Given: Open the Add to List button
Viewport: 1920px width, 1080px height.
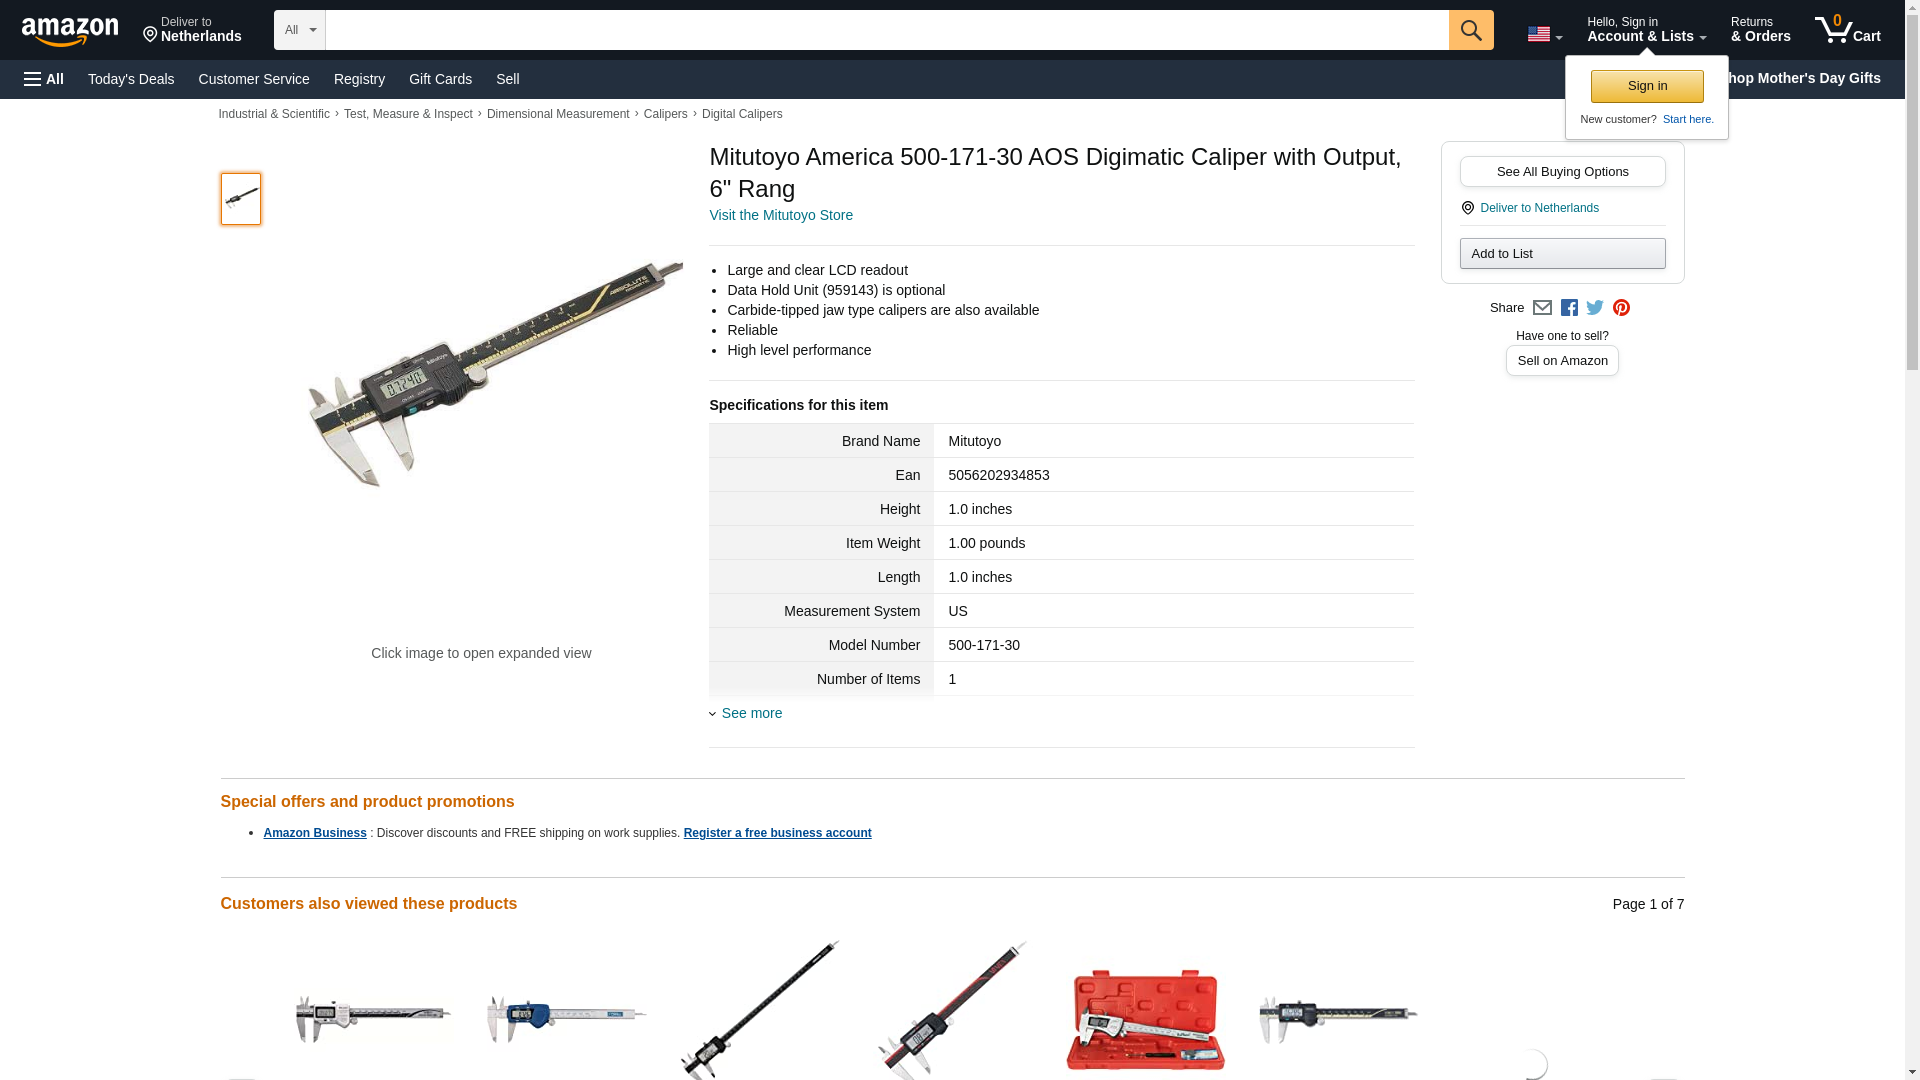Looking at the screenshot, I should click(1562, 253).
